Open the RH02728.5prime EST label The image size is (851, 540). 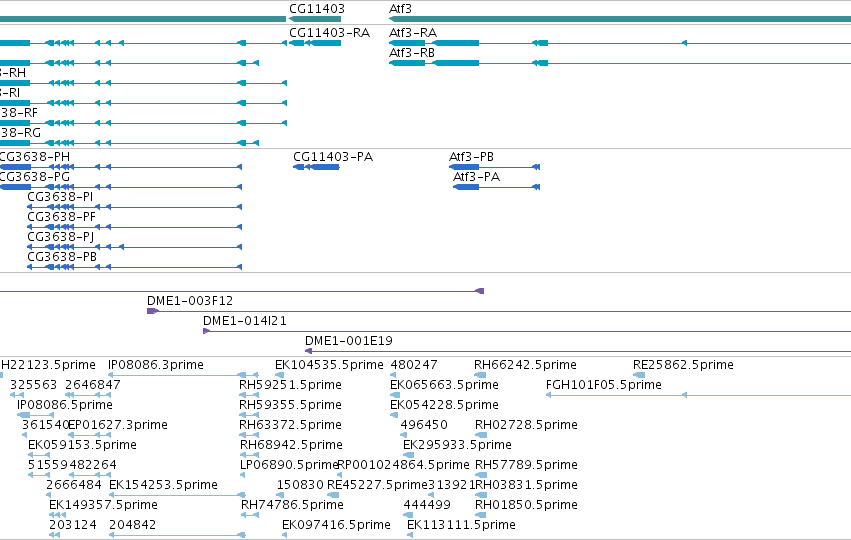[526, 425]
